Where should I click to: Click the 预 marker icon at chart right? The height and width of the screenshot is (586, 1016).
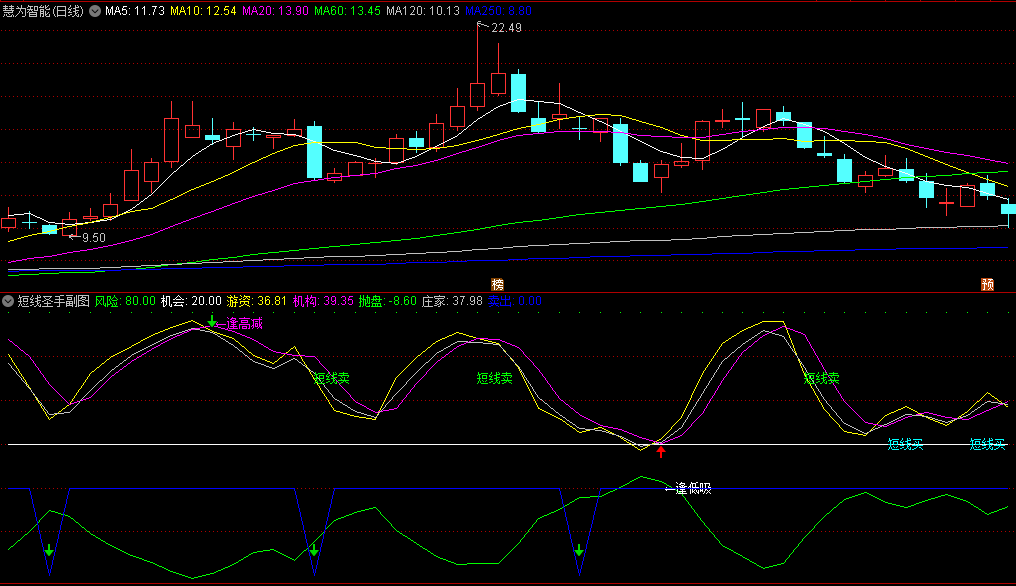coord(987,283)
